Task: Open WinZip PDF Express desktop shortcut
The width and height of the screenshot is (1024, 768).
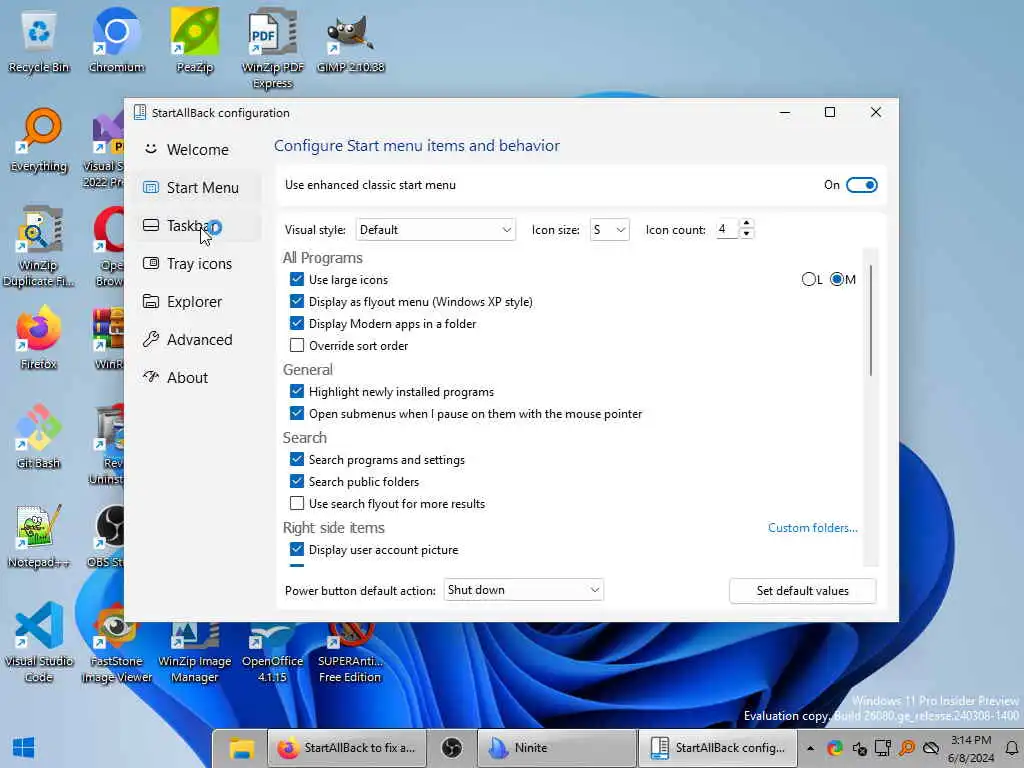Action: (272, 48)
